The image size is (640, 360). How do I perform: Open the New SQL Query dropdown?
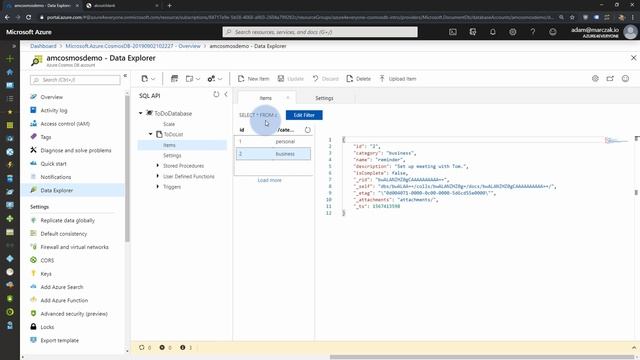(193, 79)
